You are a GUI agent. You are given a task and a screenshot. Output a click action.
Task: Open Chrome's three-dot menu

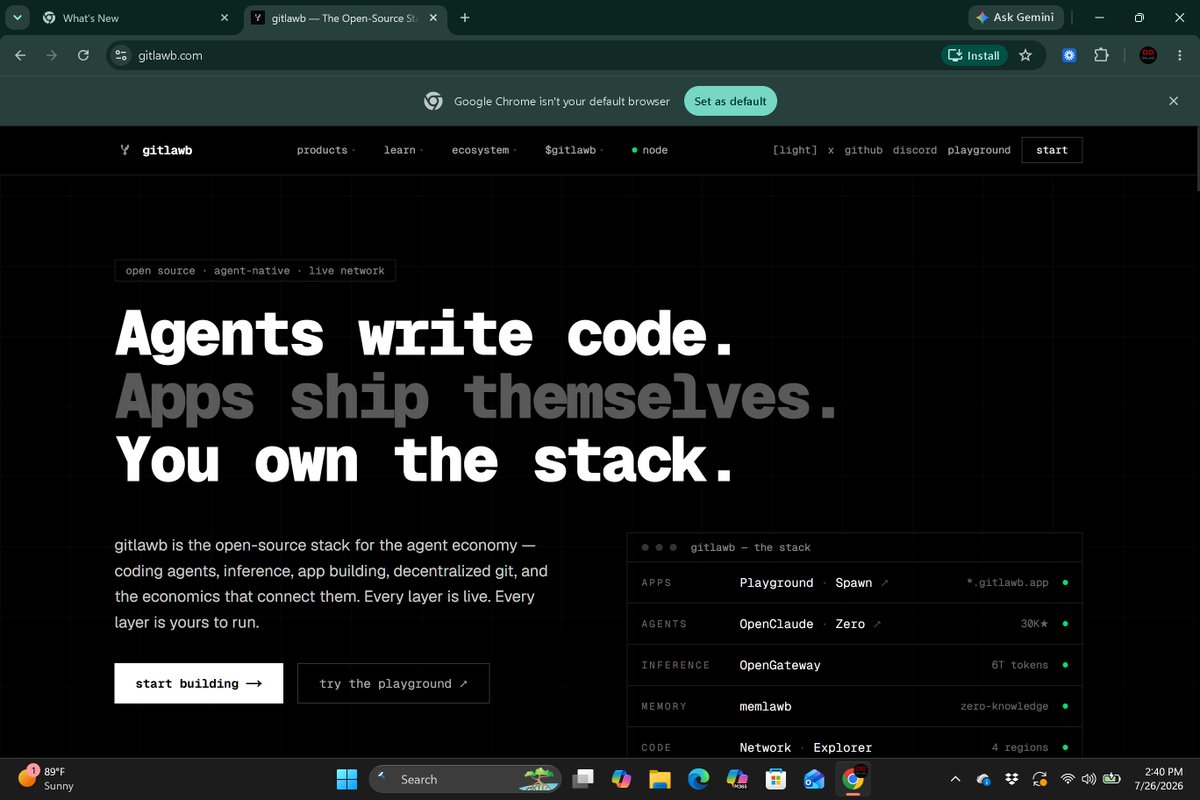pyautogui.click(x=1180, y=56)
